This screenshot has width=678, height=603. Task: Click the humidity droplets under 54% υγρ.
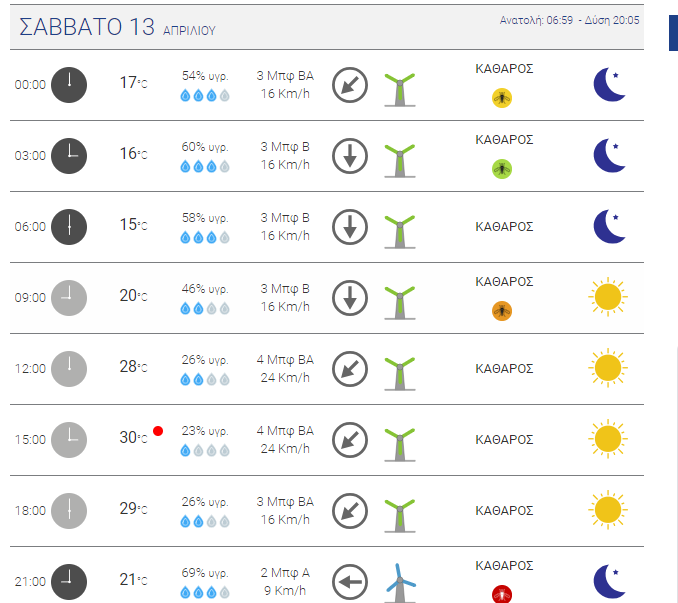coord(205,95)
